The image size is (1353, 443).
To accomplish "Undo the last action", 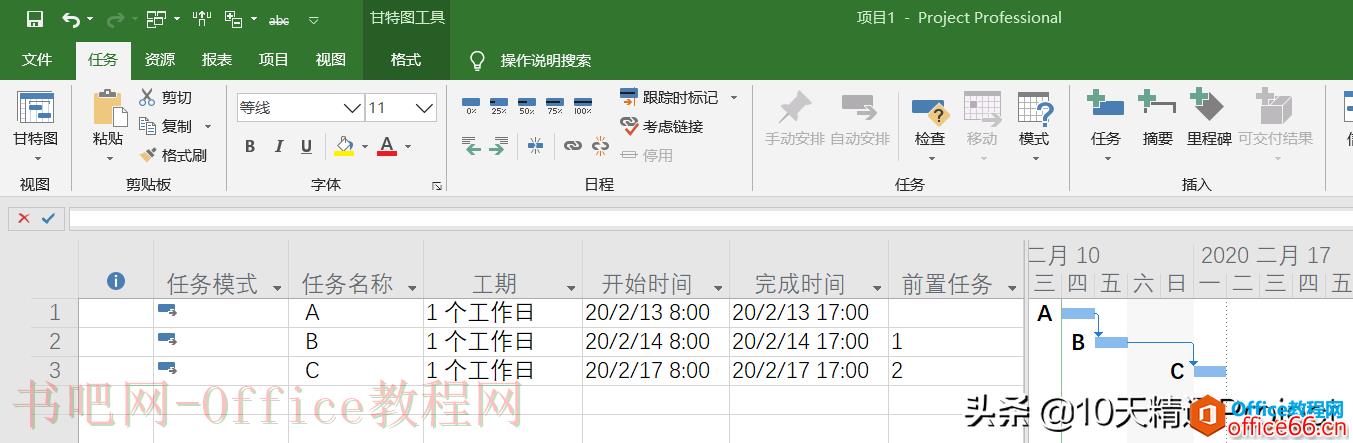I will 70,18.
